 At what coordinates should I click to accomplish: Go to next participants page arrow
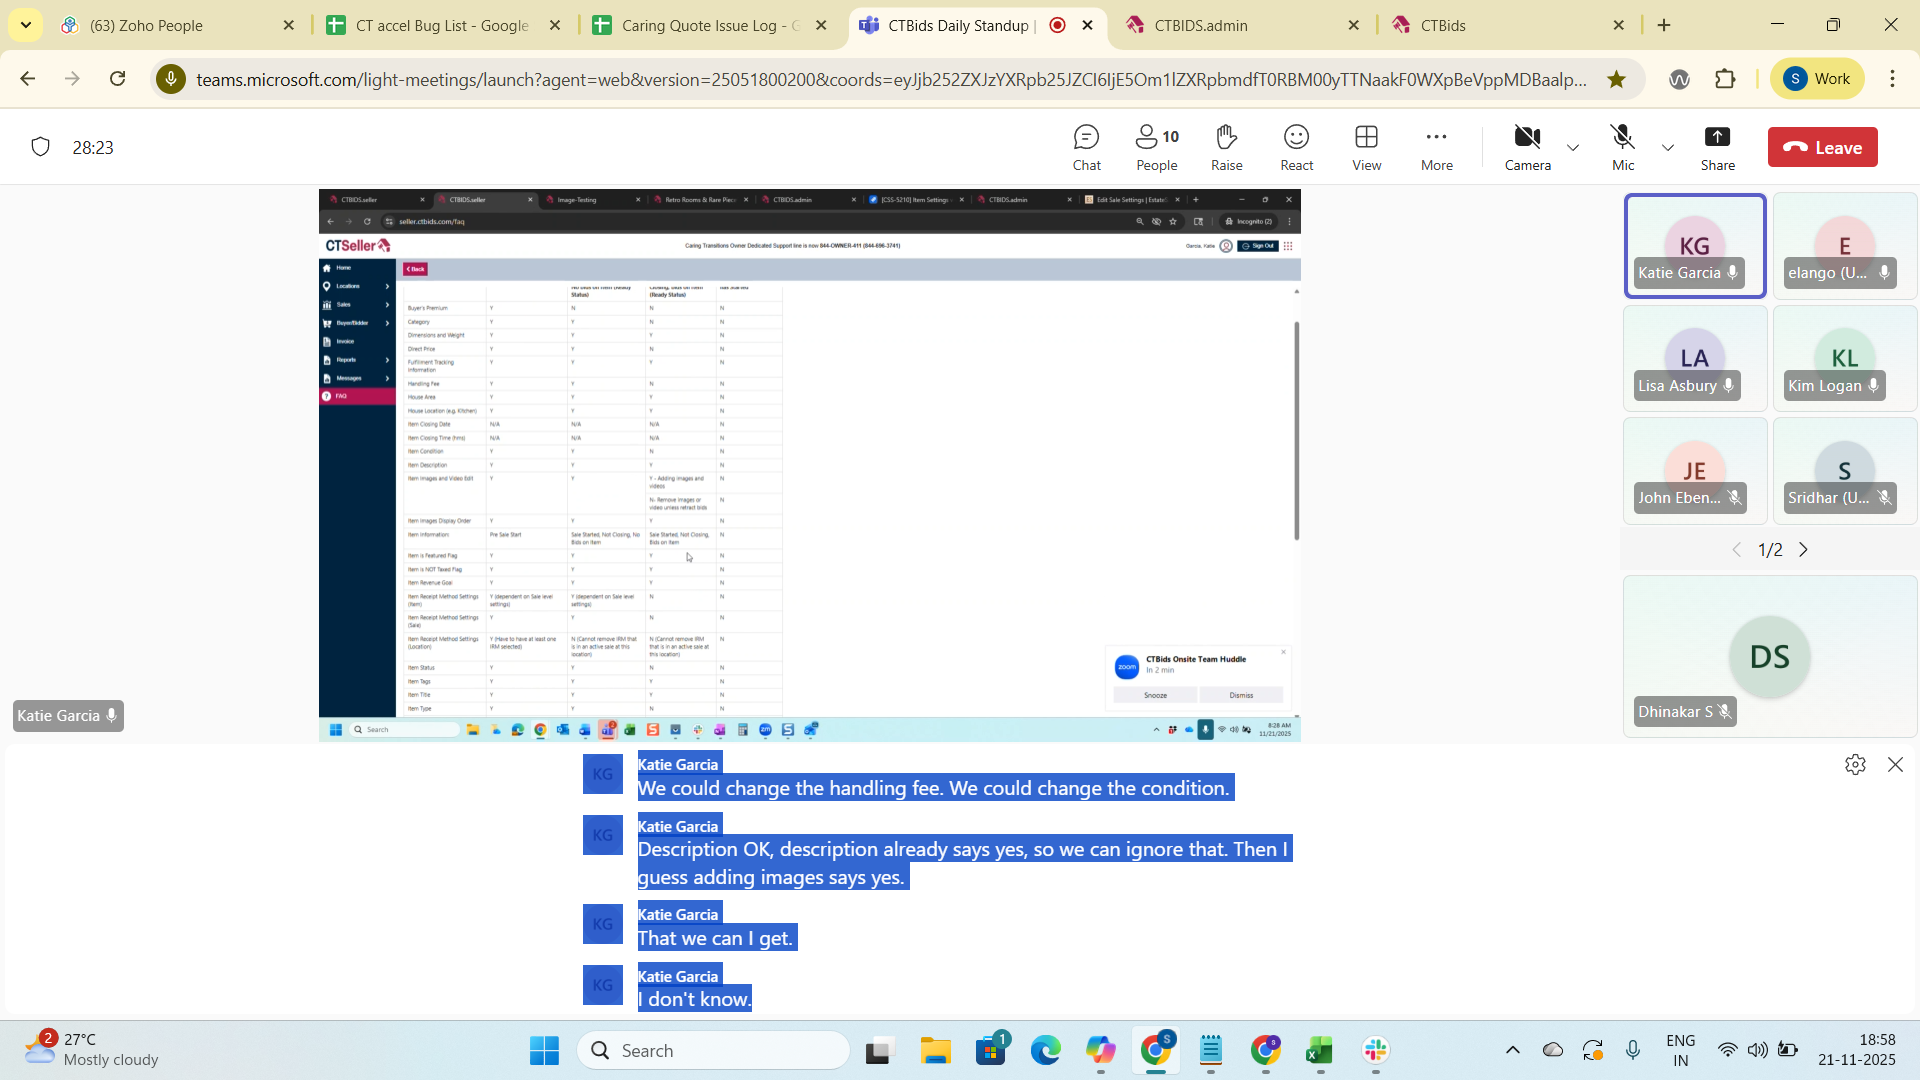pyautogui.click(x=1804, y=550)
